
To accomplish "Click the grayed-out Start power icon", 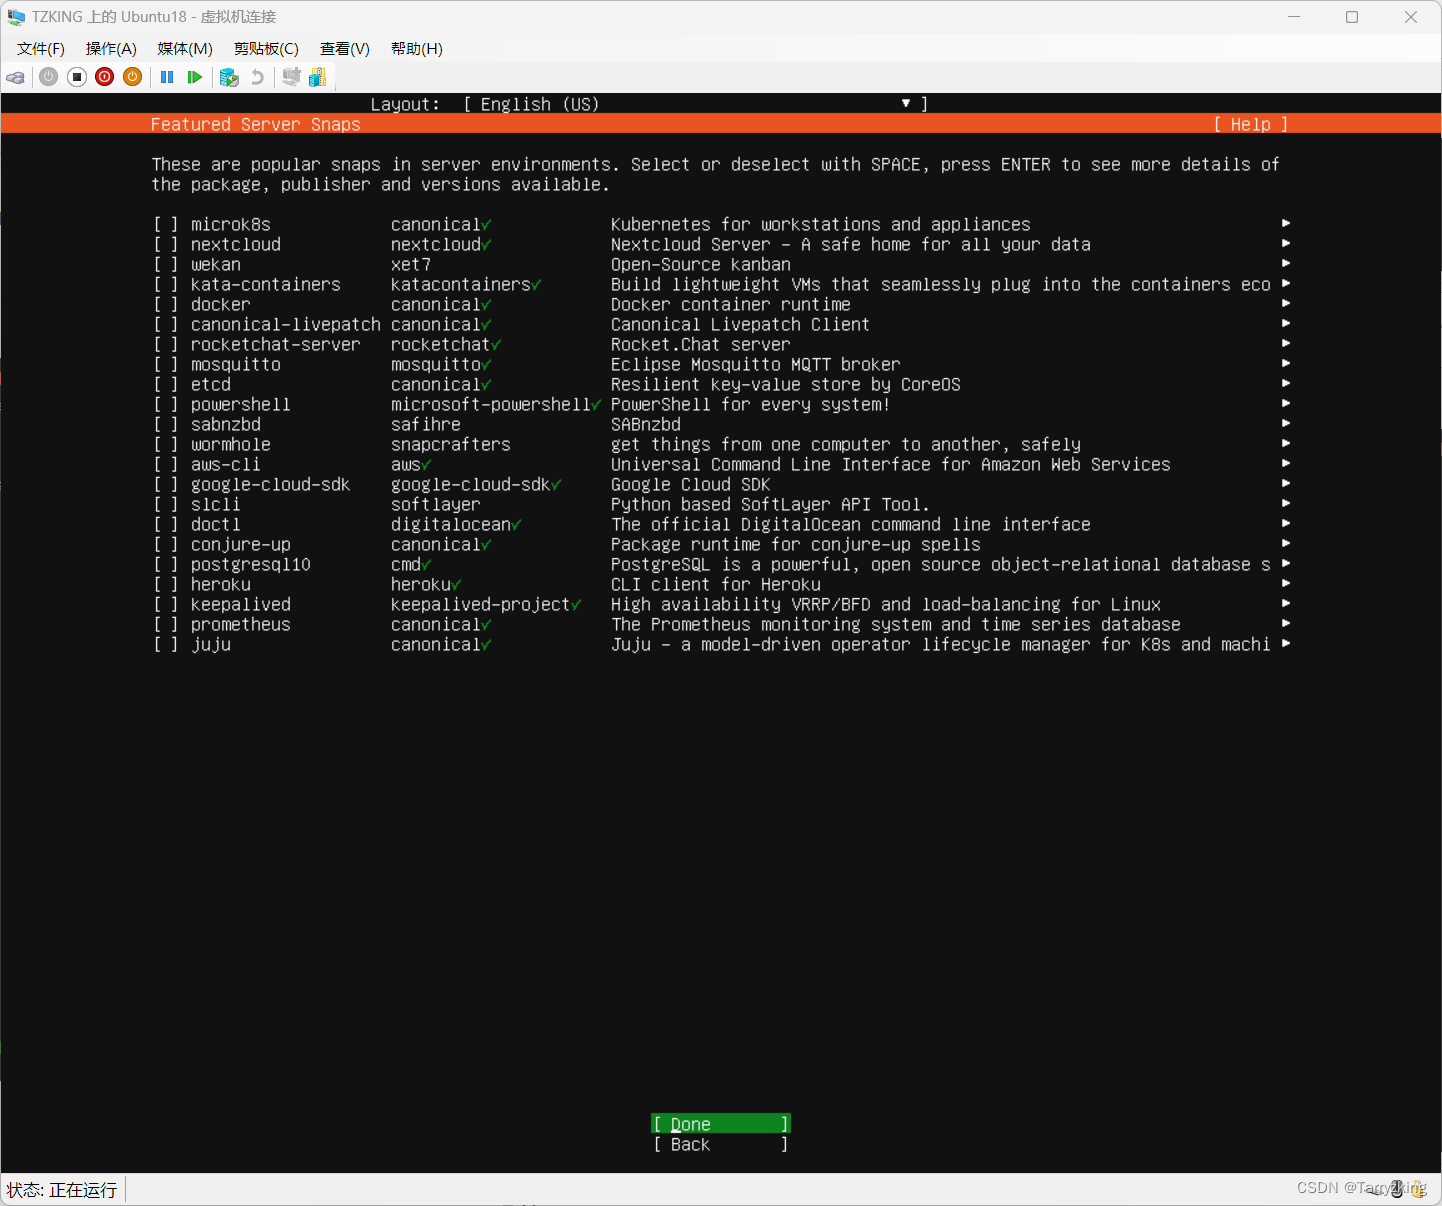I will [48, 77].
